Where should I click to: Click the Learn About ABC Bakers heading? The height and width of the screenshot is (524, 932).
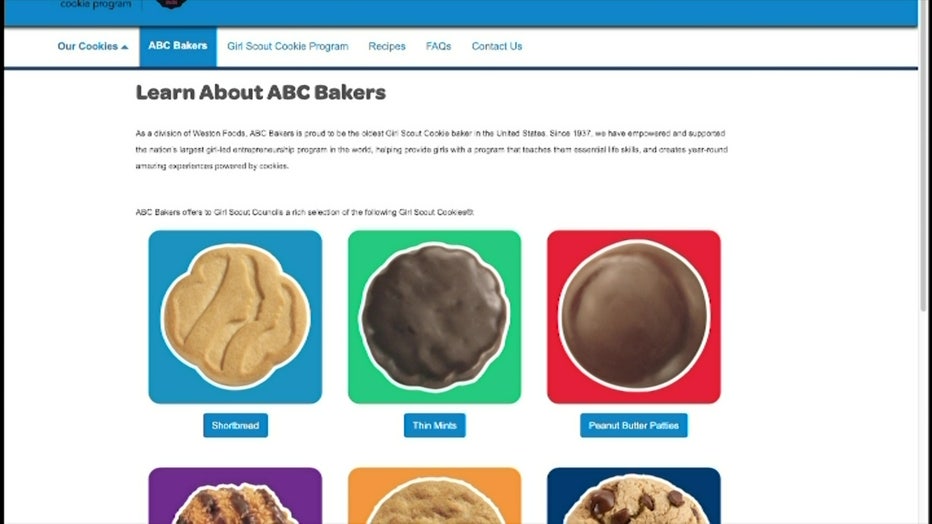[x=260, y=93]
